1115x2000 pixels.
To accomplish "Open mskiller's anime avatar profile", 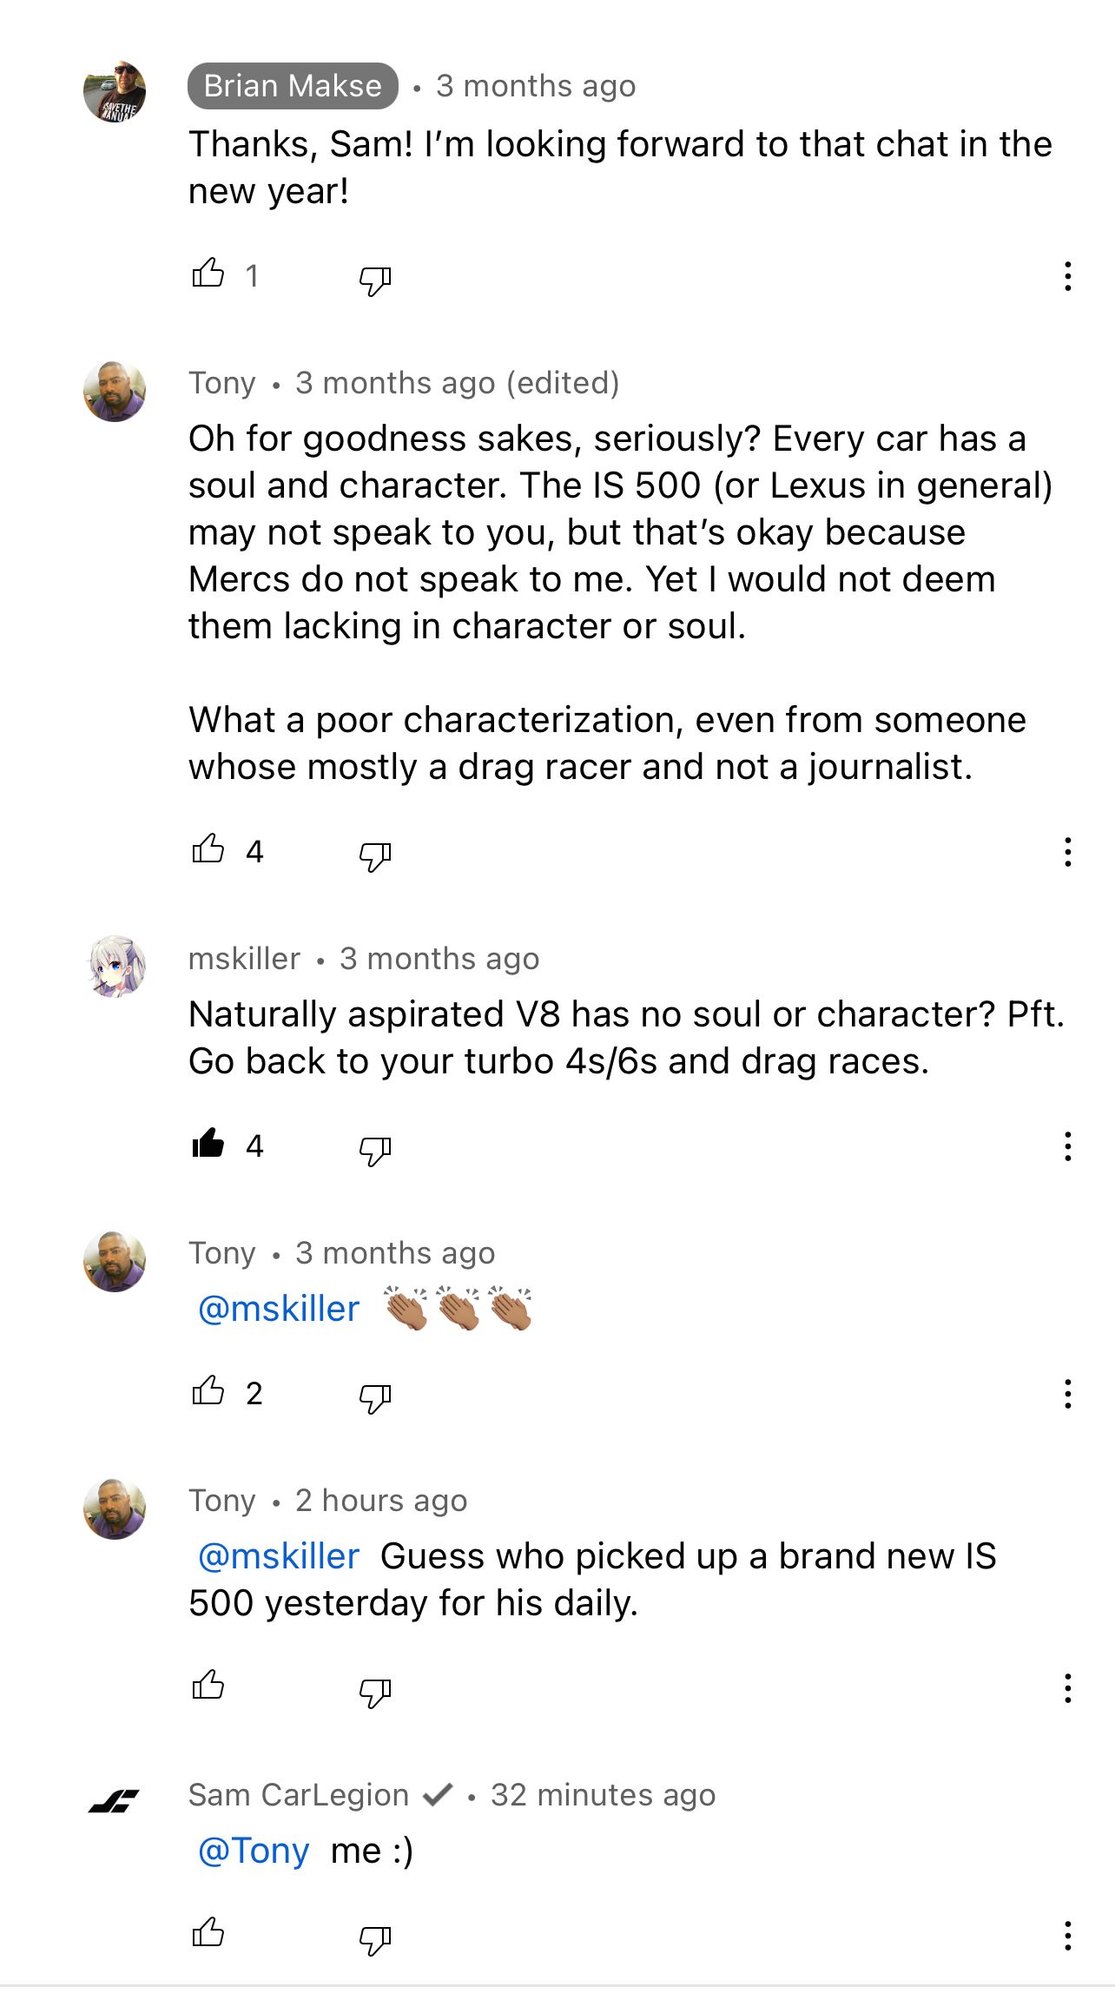I will tap(117, 967).
